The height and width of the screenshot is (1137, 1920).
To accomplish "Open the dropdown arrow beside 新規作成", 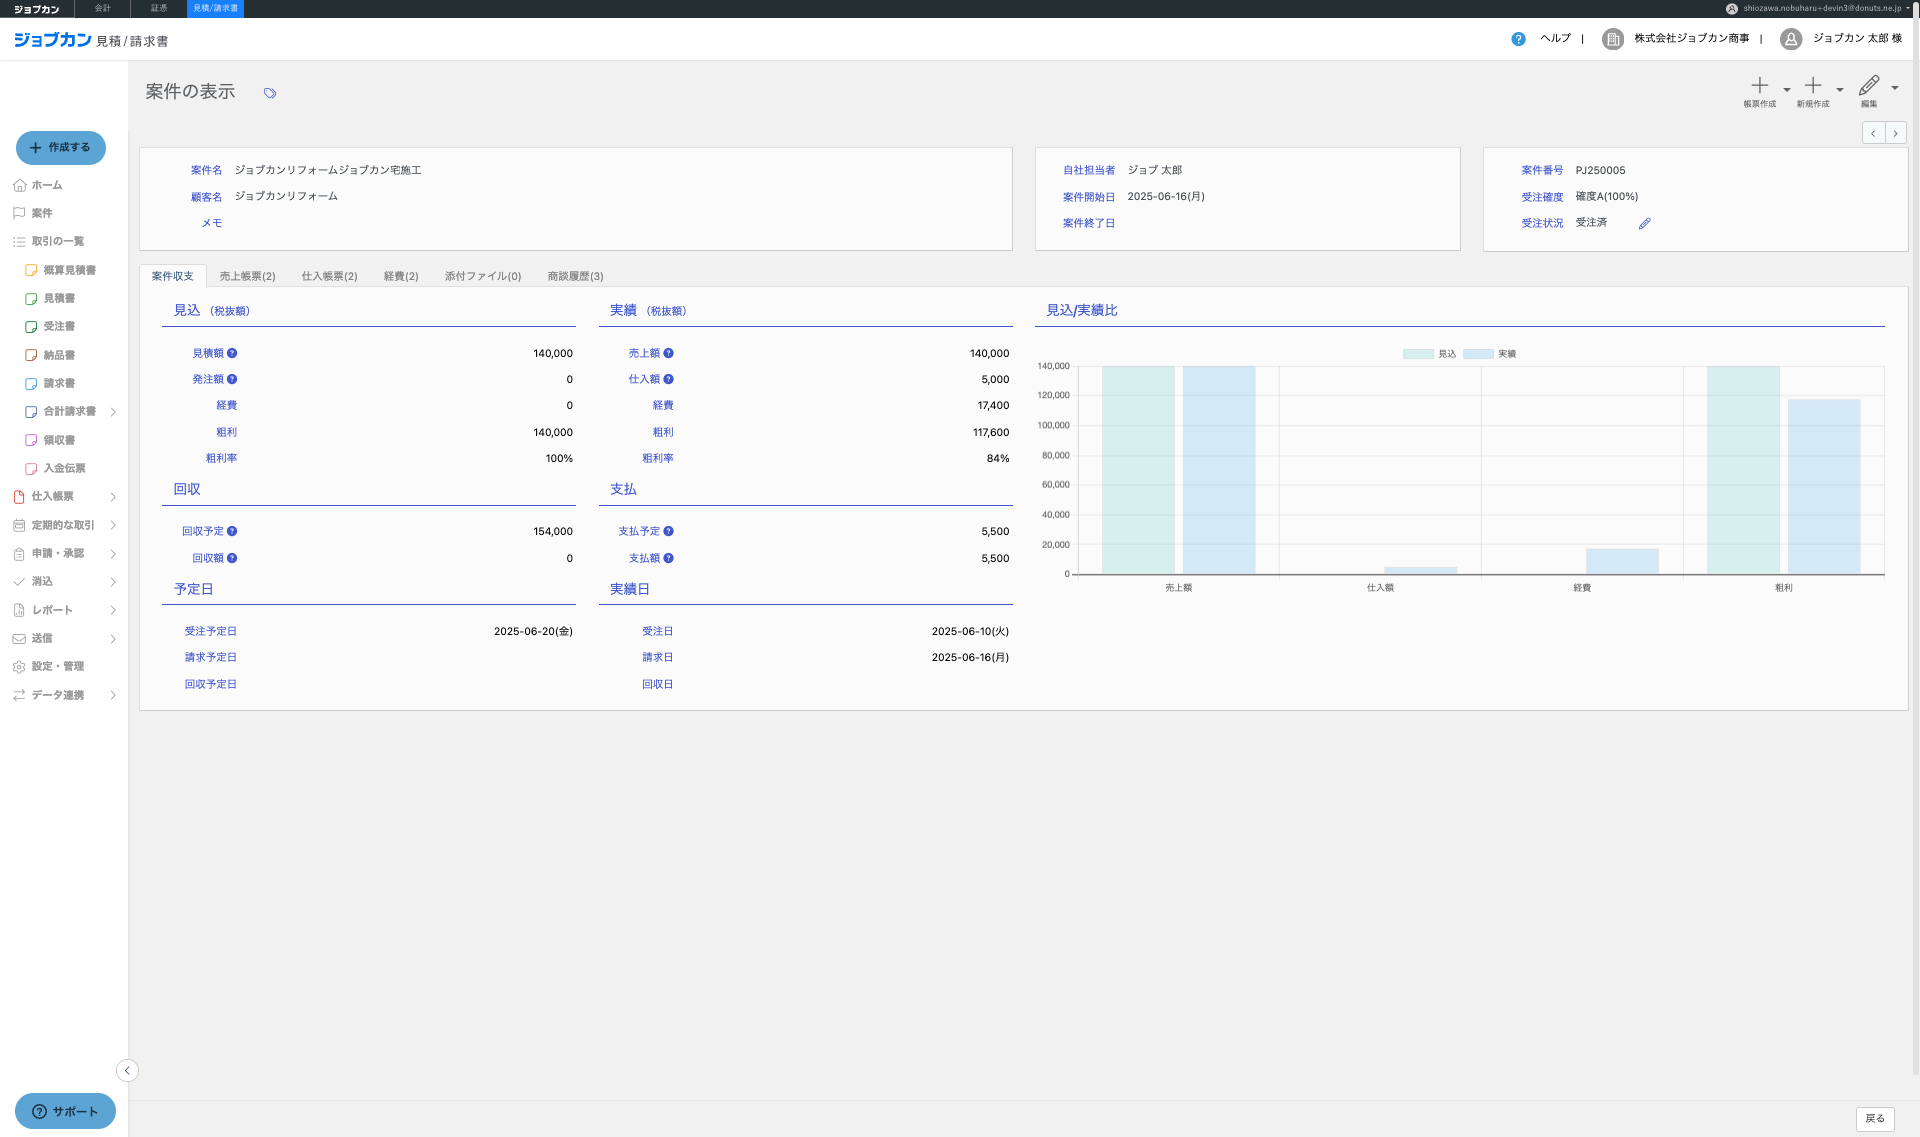I will pos(1840,90).
